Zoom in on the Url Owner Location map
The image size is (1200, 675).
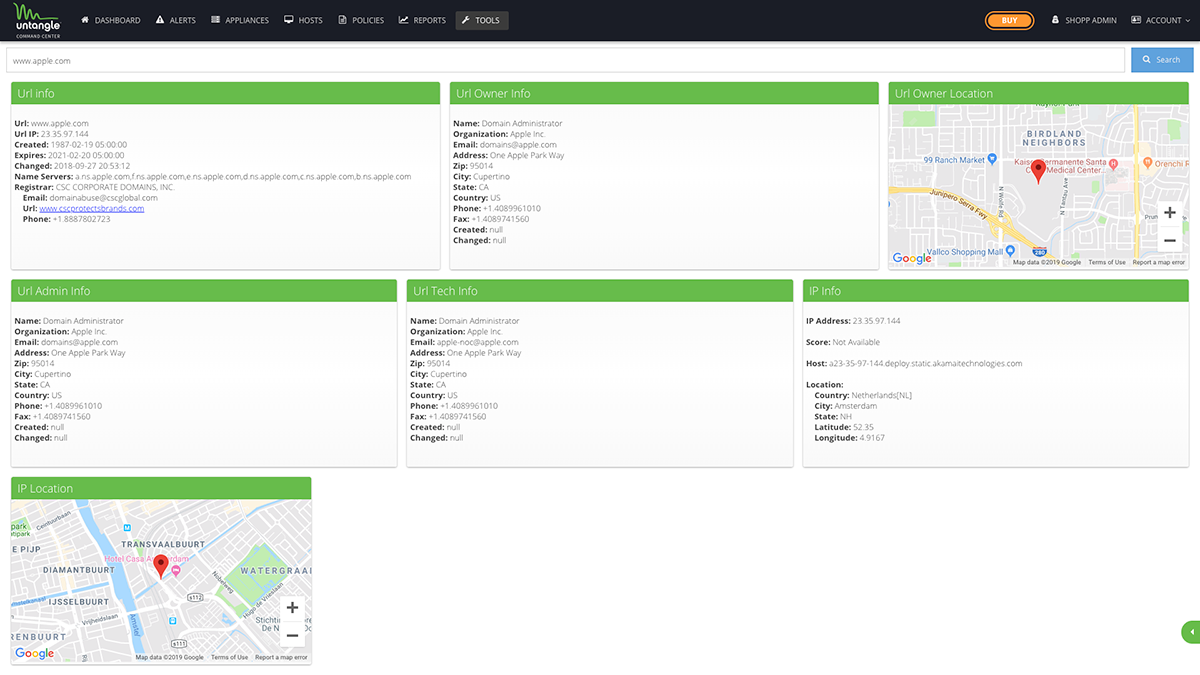click(x=1169, y=212)
